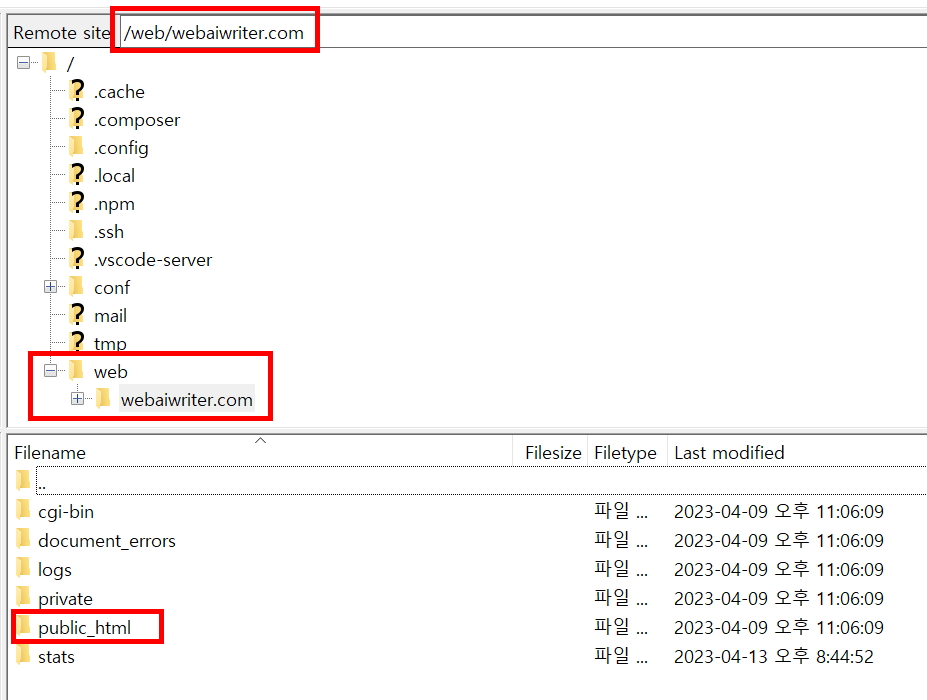This screenshot has height=700, width=927.
Task: Click the cgi-bin folder icon
Action: [23, 509]
